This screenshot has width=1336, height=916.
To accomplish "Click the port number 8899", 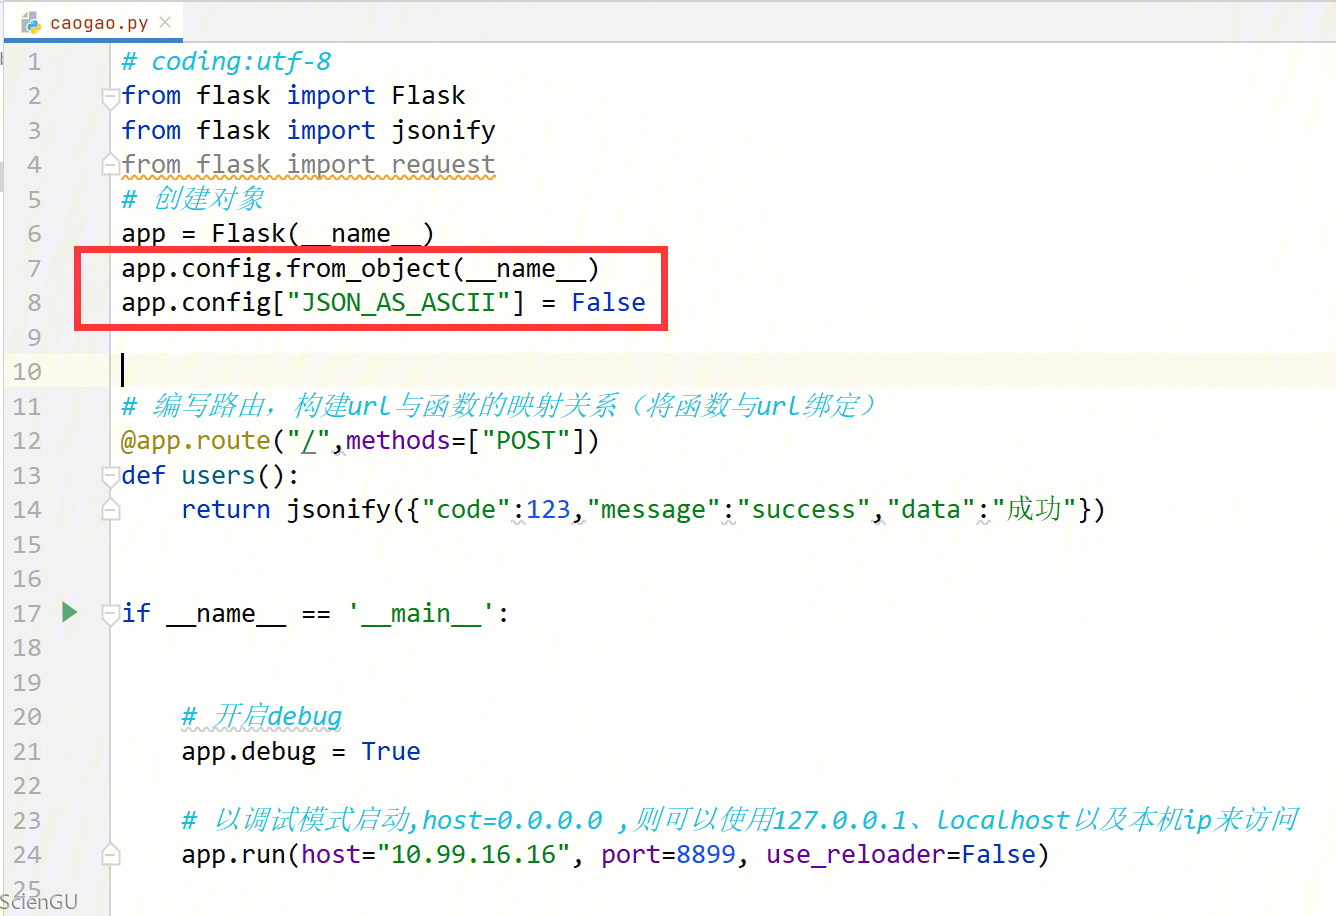I will pos(705,855).
